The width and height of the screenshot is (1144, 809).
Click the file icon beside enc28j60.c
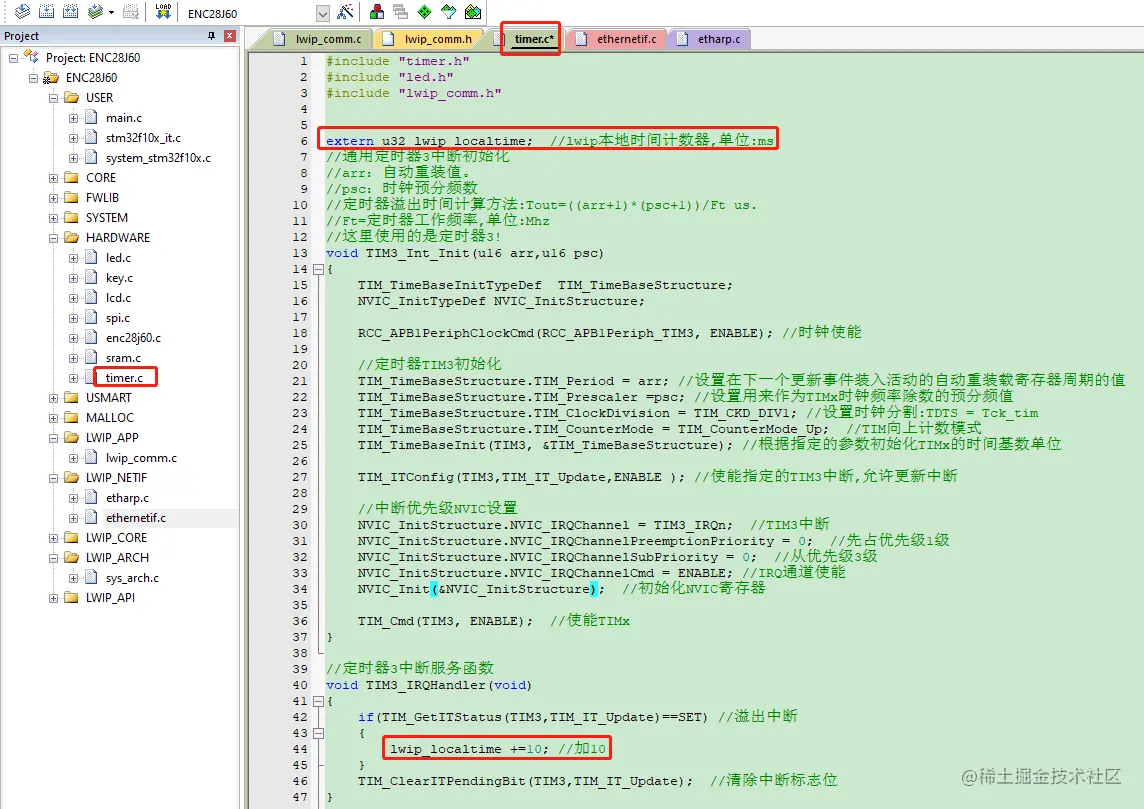[91, 338]
